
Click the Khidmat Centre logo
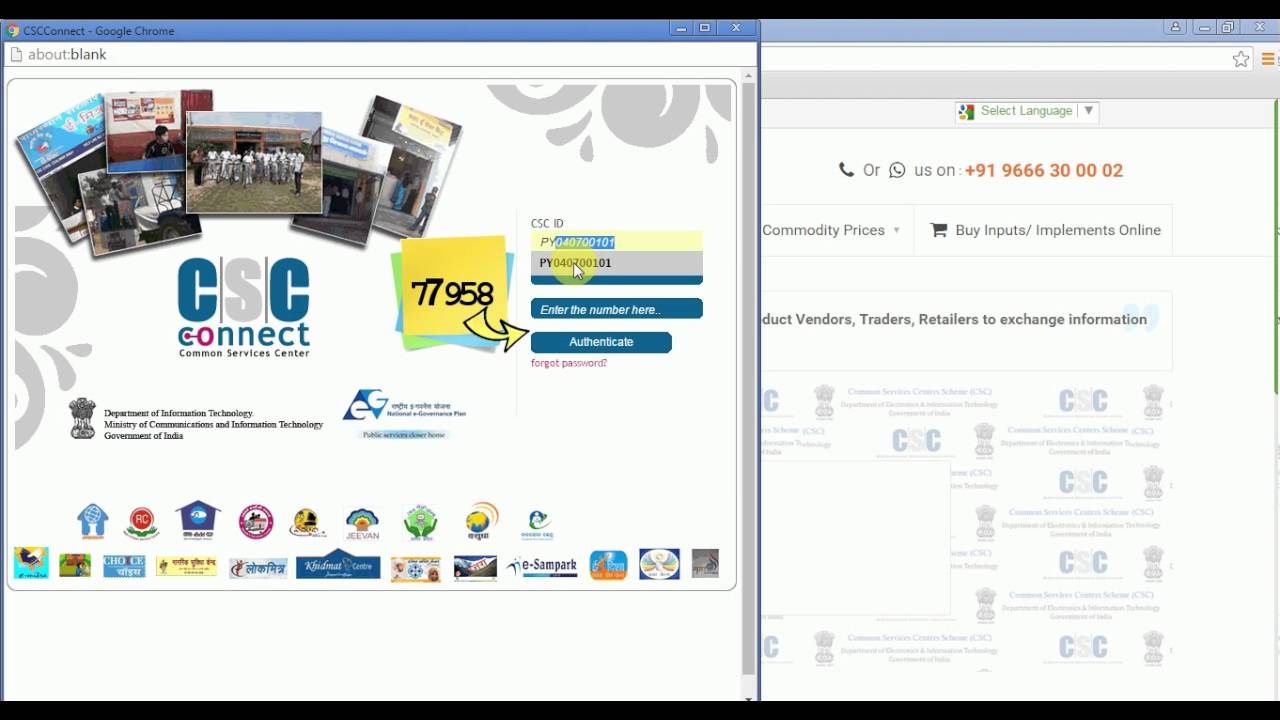click(338, 565)
